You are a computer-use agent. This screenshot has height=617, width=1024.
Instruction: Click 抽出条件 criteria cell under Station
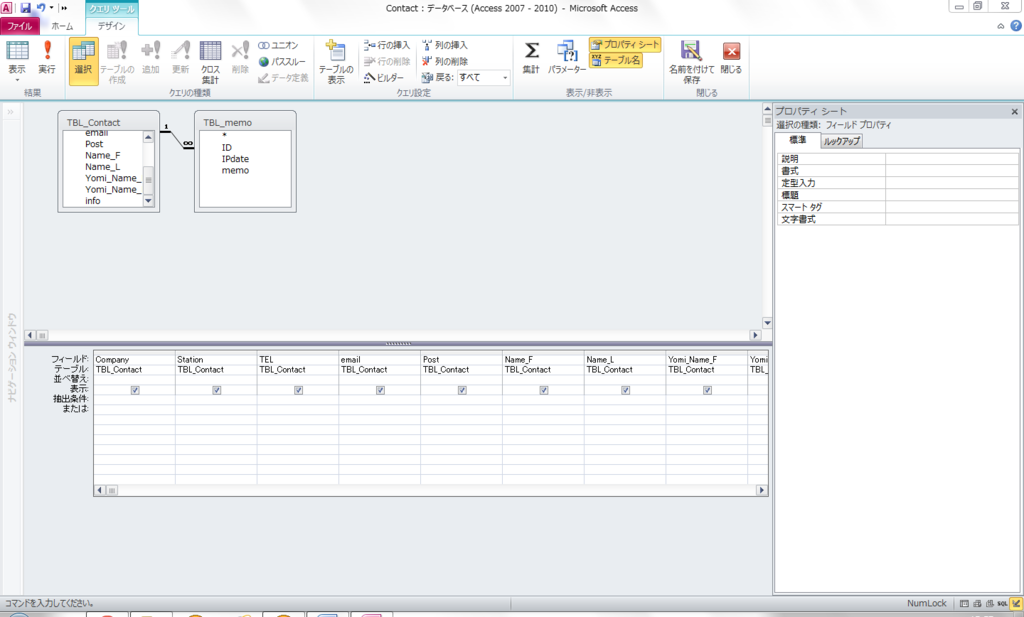(x=216, y=399)
